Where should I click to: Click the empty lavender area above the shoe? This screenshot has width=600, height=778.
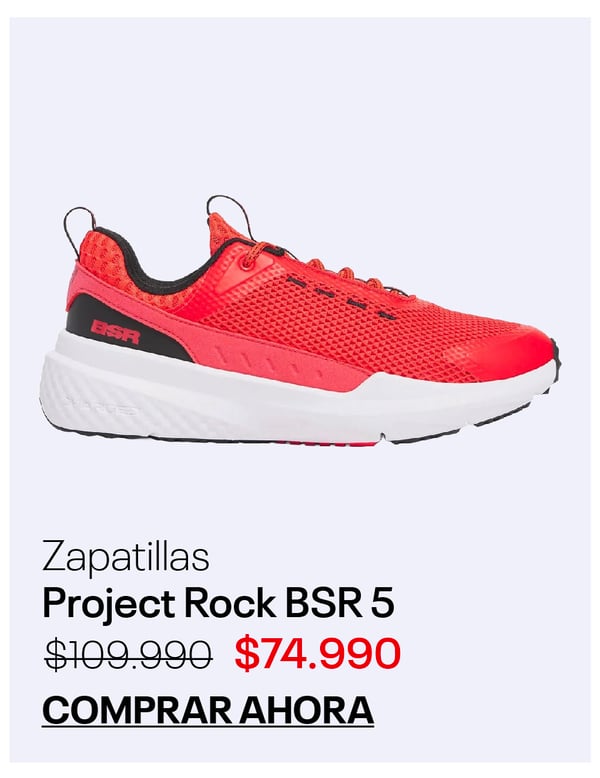pos(300,99)
